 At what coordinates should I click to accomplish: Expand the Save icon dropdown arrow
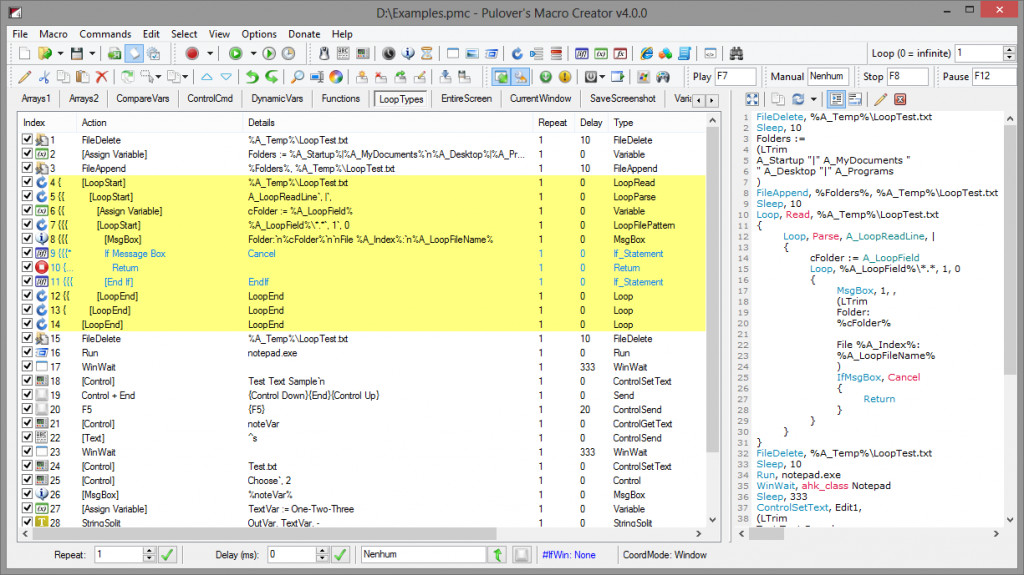(x=92, y=54)
